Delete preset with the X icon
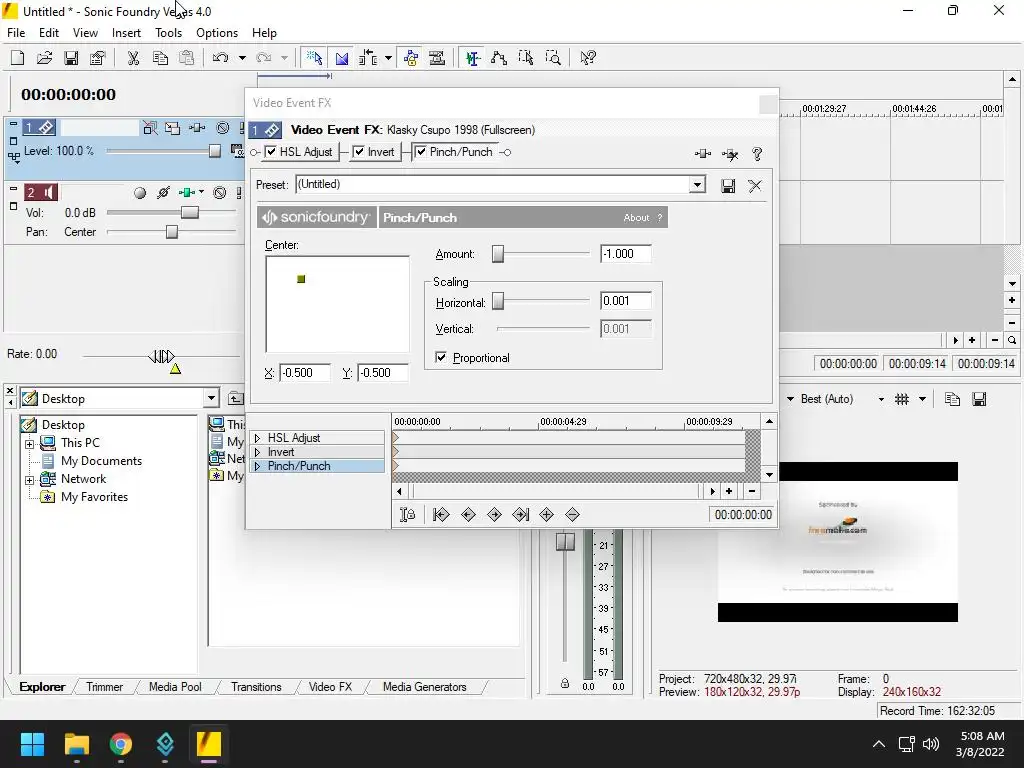The height and width of the screenshot is (768, 1024). [x=755, y=186]
